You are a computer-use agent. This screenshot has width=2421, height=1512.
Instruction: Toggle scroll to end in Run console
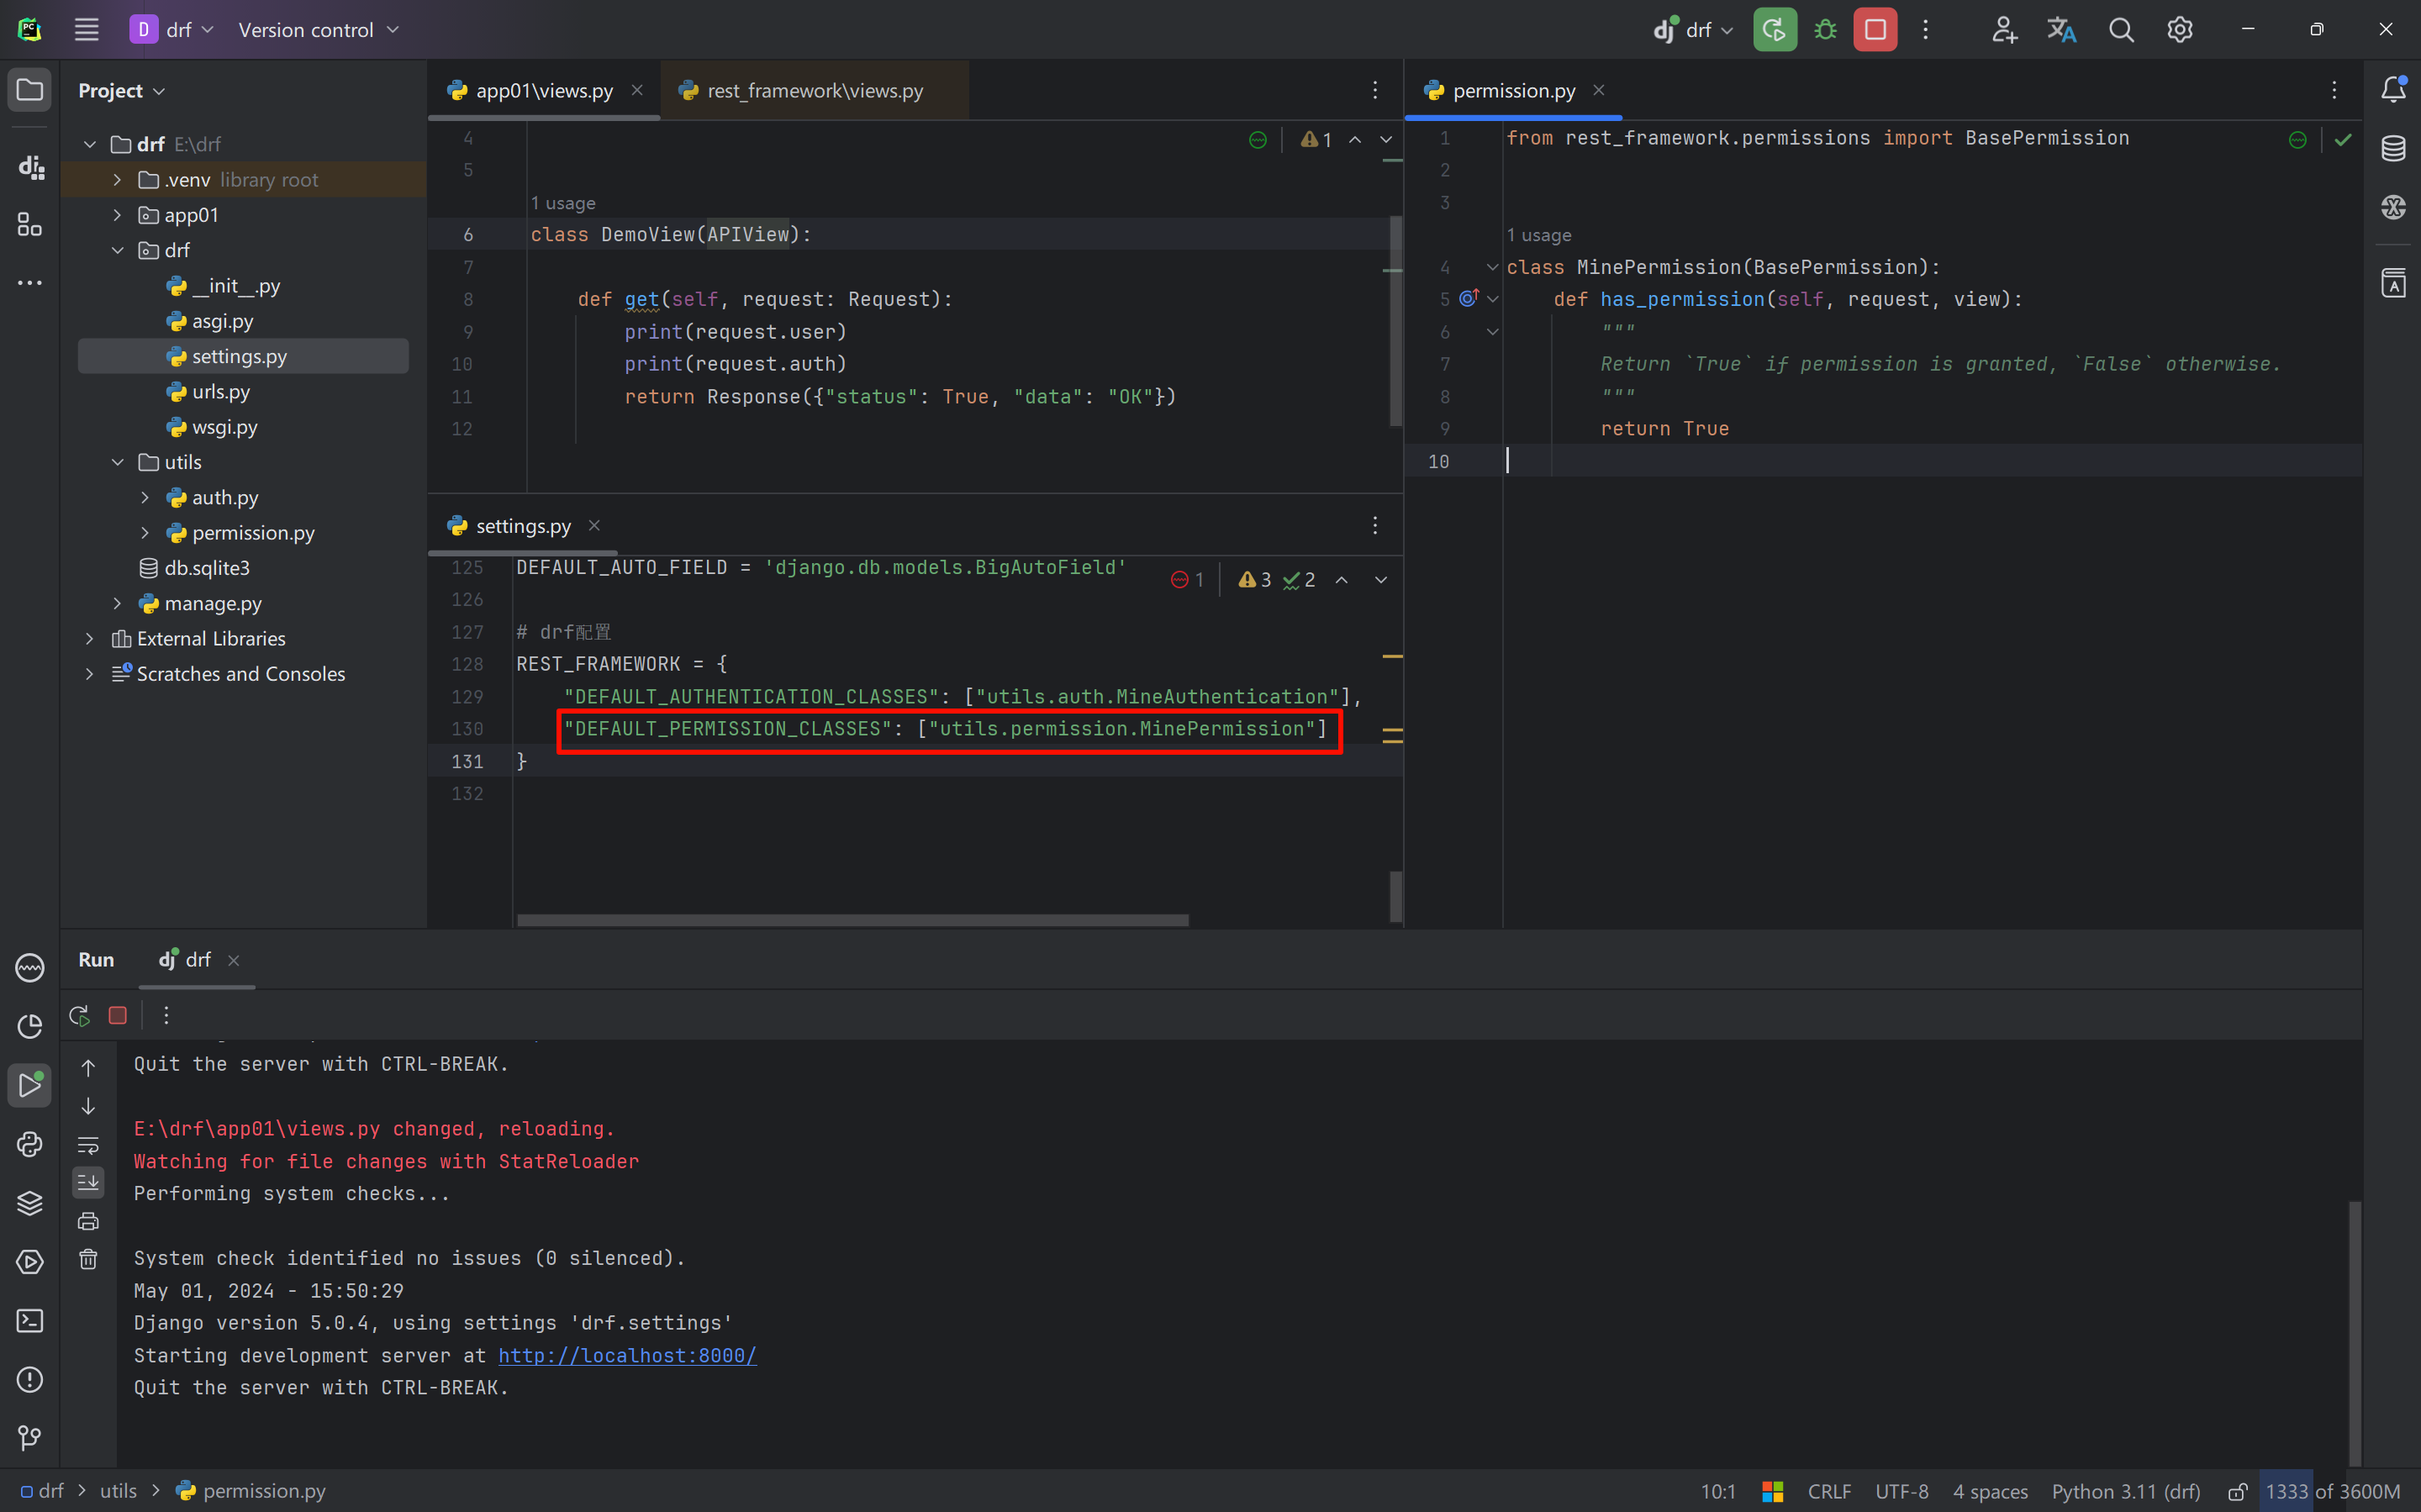[x=88, y=1183]
